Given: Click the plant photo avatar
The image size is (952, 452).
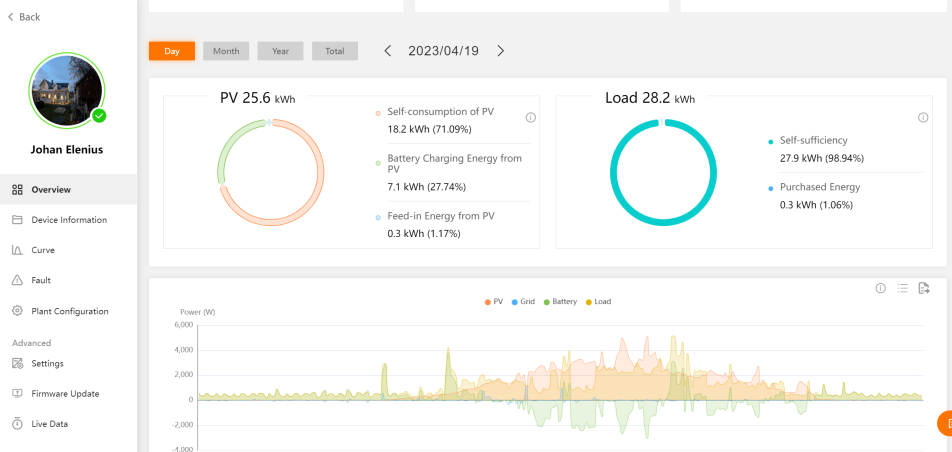Looking at the screenshot, I should [x=66, y=91].
